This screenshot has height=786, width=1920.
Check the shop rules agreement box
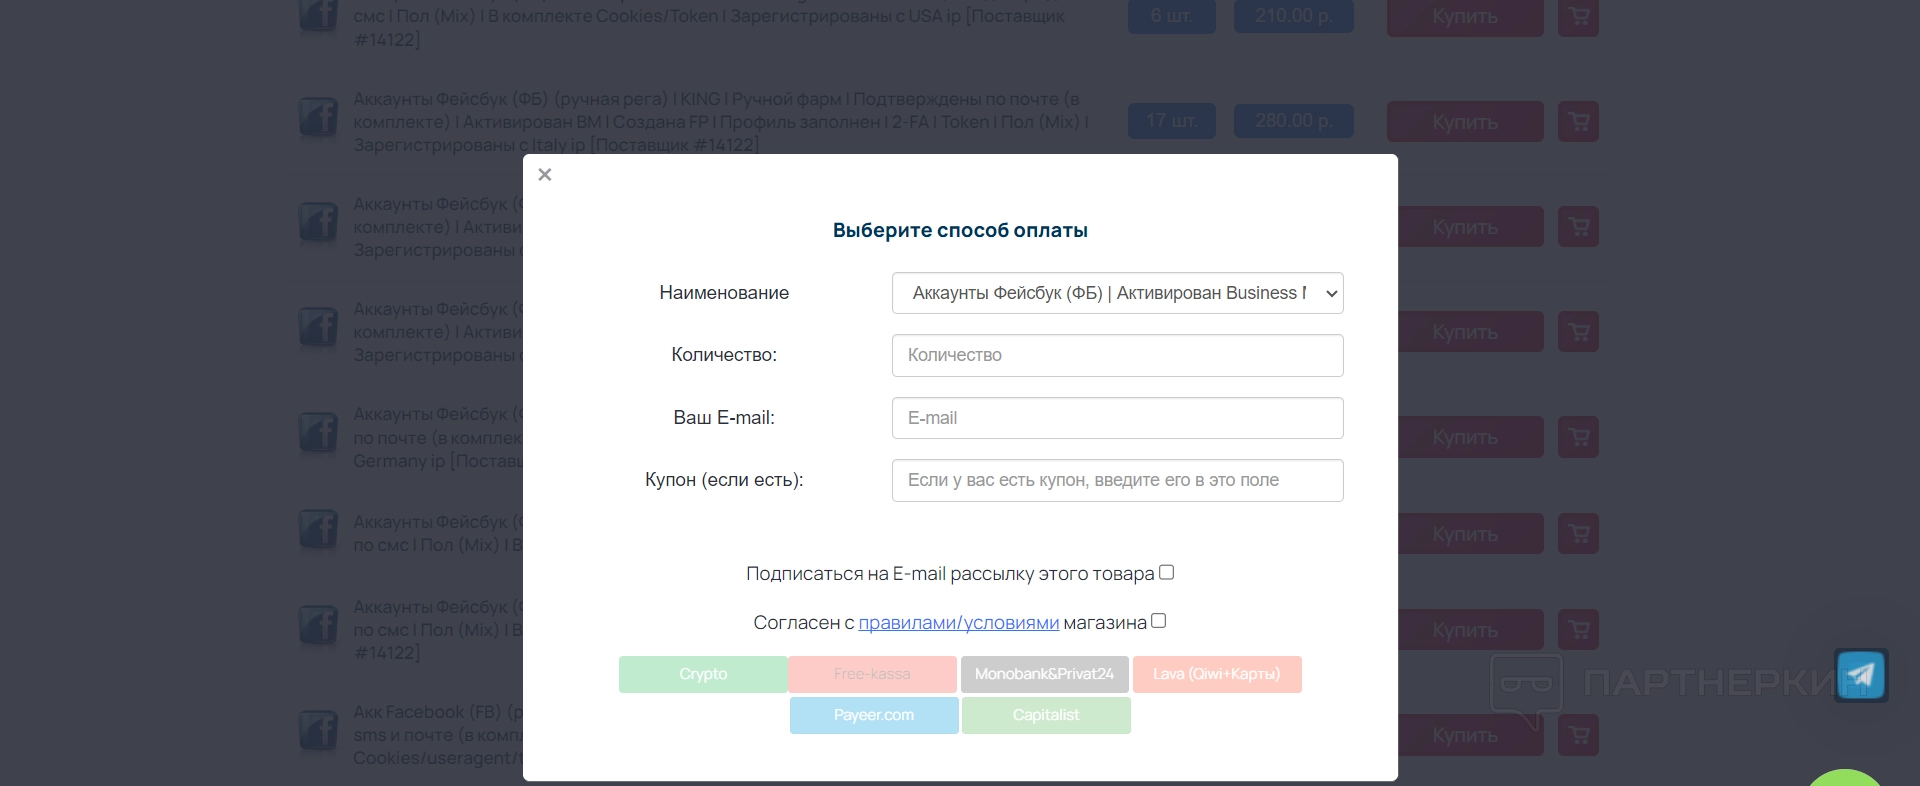point(1159,621)
